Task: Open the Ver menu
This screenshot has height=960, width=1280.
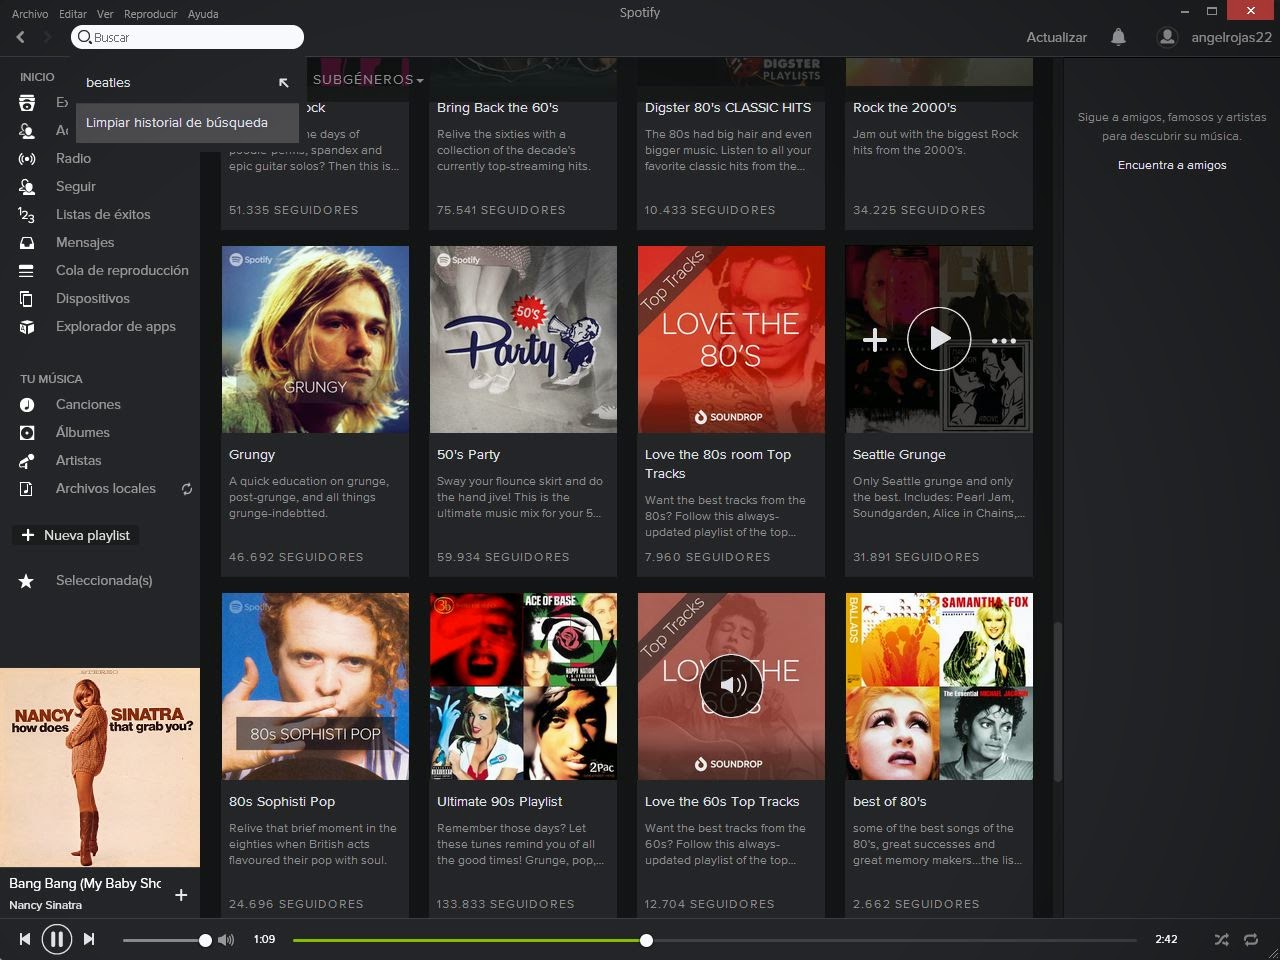Action: click(x=105, y=14)
